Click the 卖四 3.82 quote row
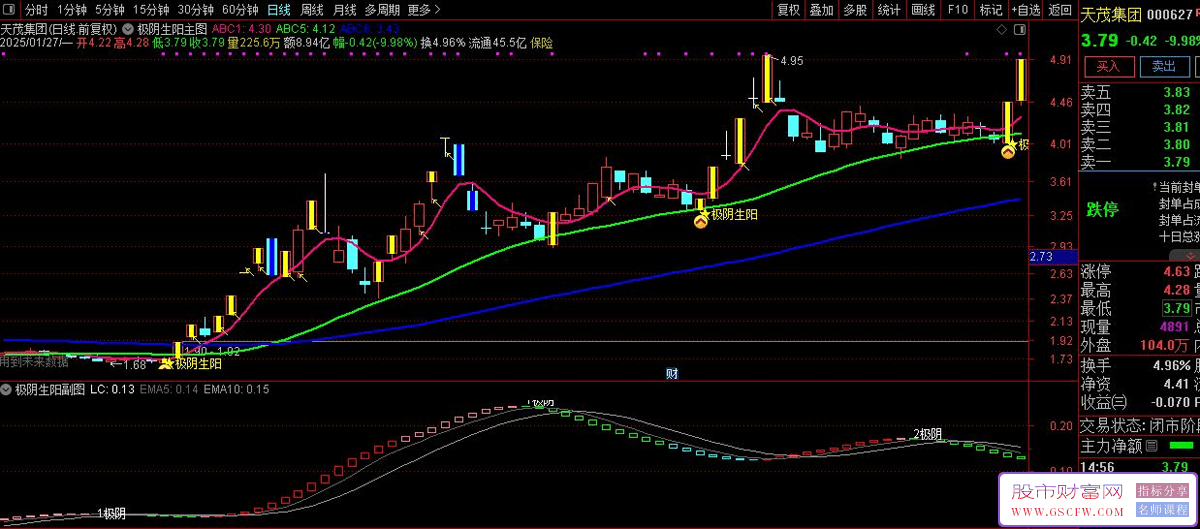Viewport: 1200px width, 529px height. pyautogui.click(x=1138, y=109)
